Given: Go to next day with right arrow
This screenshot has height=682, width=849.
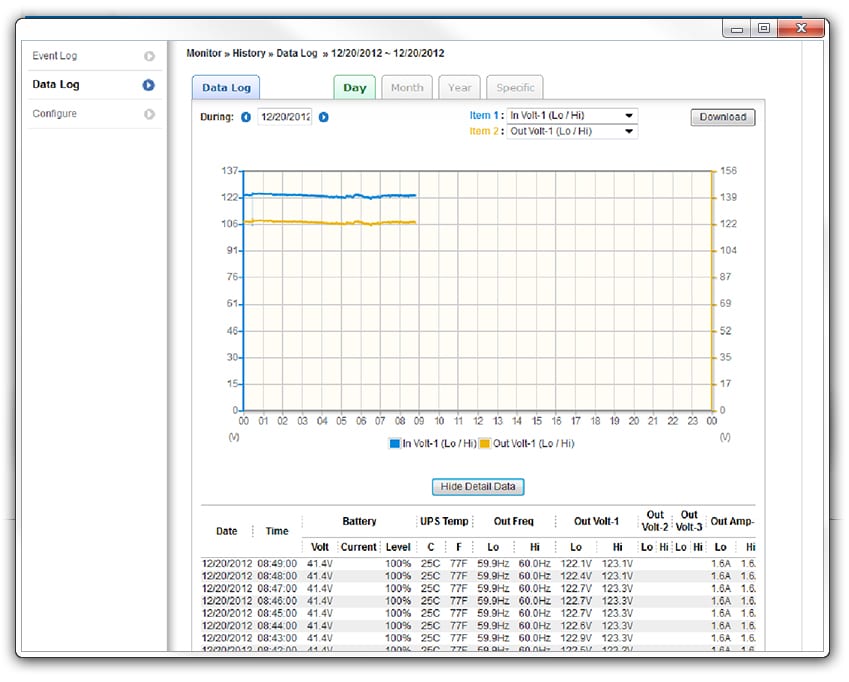Looking at the screenshot, I should [324, 117].
